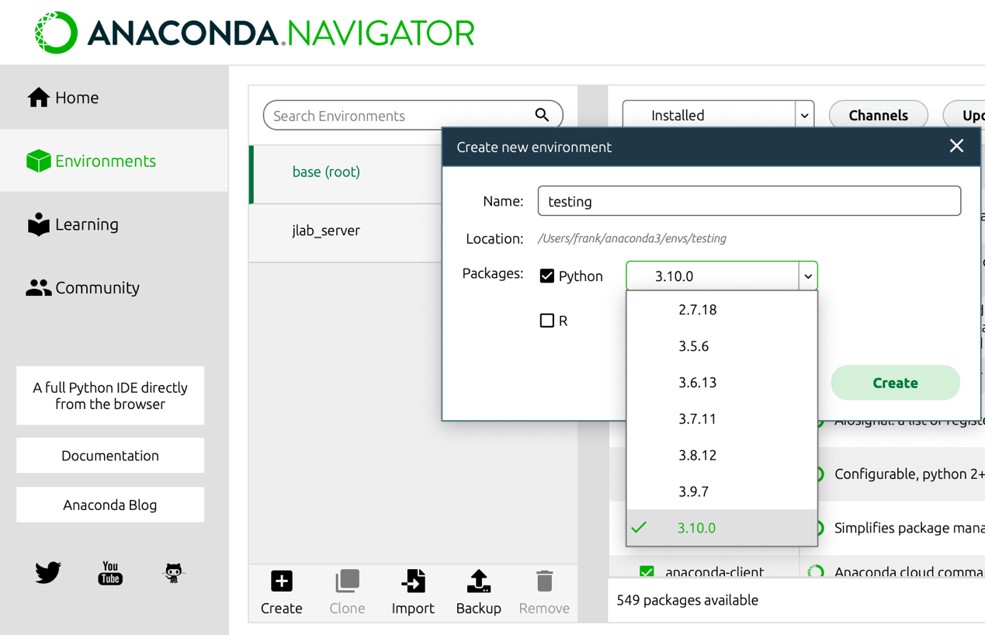Click the search magnifier icon
Screen dimensions: 985x635
[x=541, y=114]
